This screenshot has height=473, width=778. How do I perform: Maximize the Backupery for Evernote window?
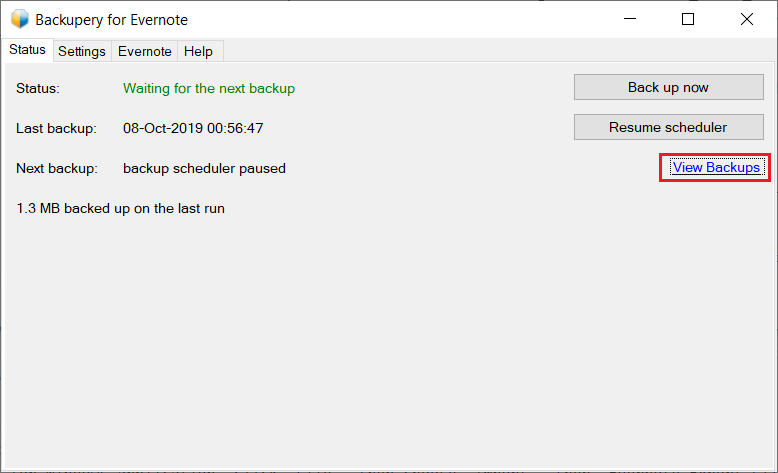[x=688, y=19]
